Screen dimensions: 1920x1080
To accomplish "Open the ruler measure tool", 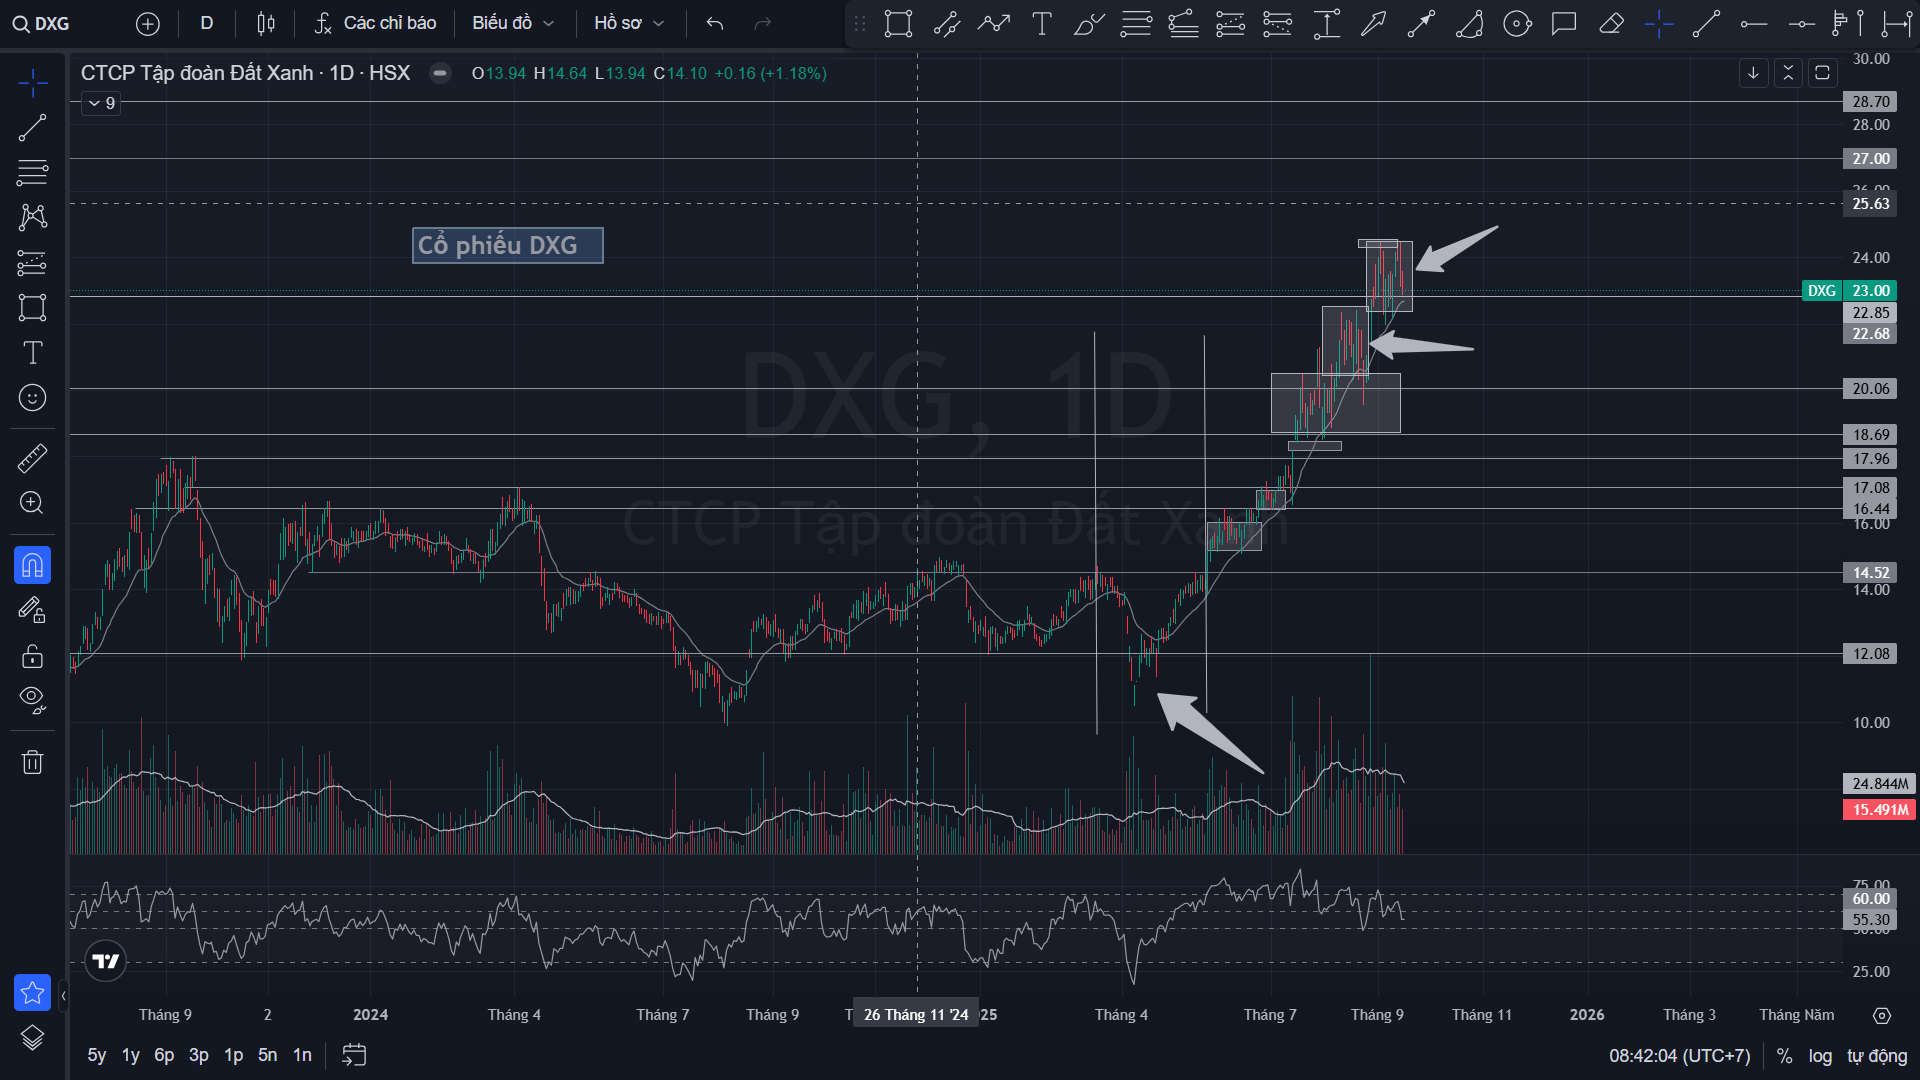I will click(32, 458).
